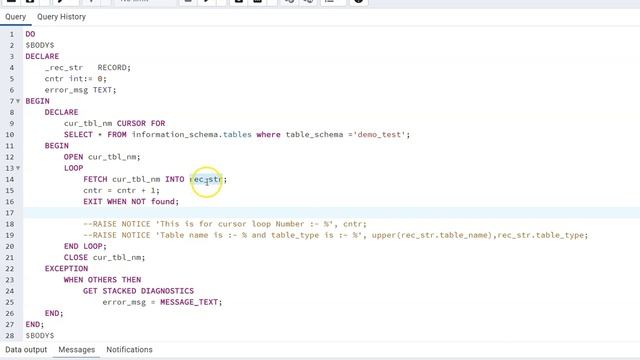640x360 pixels.
Task: Click the 'cur_tbl_nm CURSOR FOR' line
Action: click(x=114, y=123)
